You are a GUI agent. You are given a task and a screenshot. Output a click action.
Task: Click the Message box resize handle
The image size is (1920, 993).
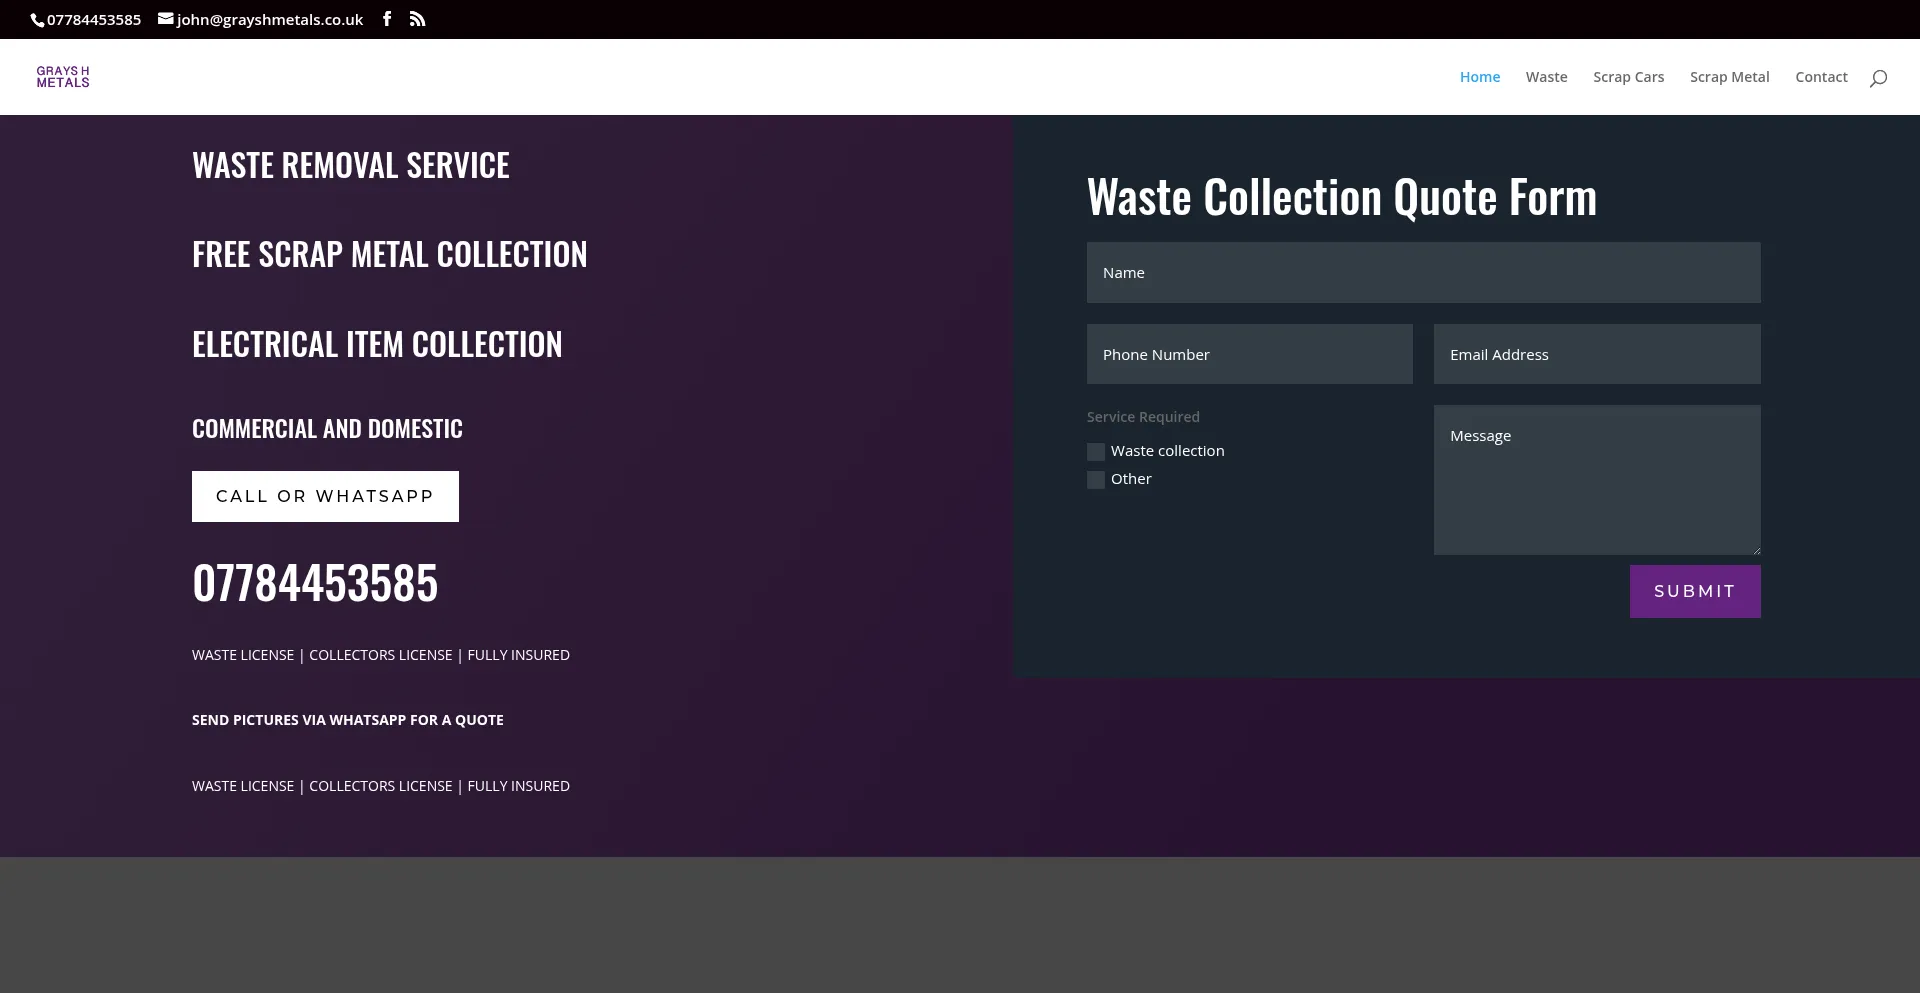1755,549
